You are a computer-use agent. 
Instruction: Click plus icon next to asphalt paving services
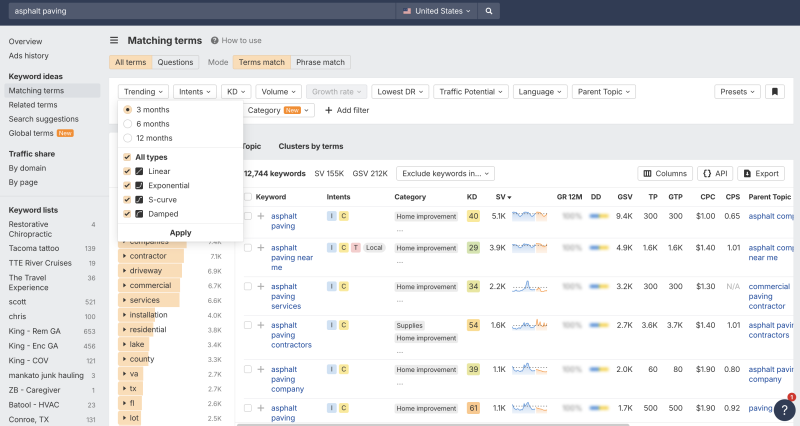[x=261, y=286]
